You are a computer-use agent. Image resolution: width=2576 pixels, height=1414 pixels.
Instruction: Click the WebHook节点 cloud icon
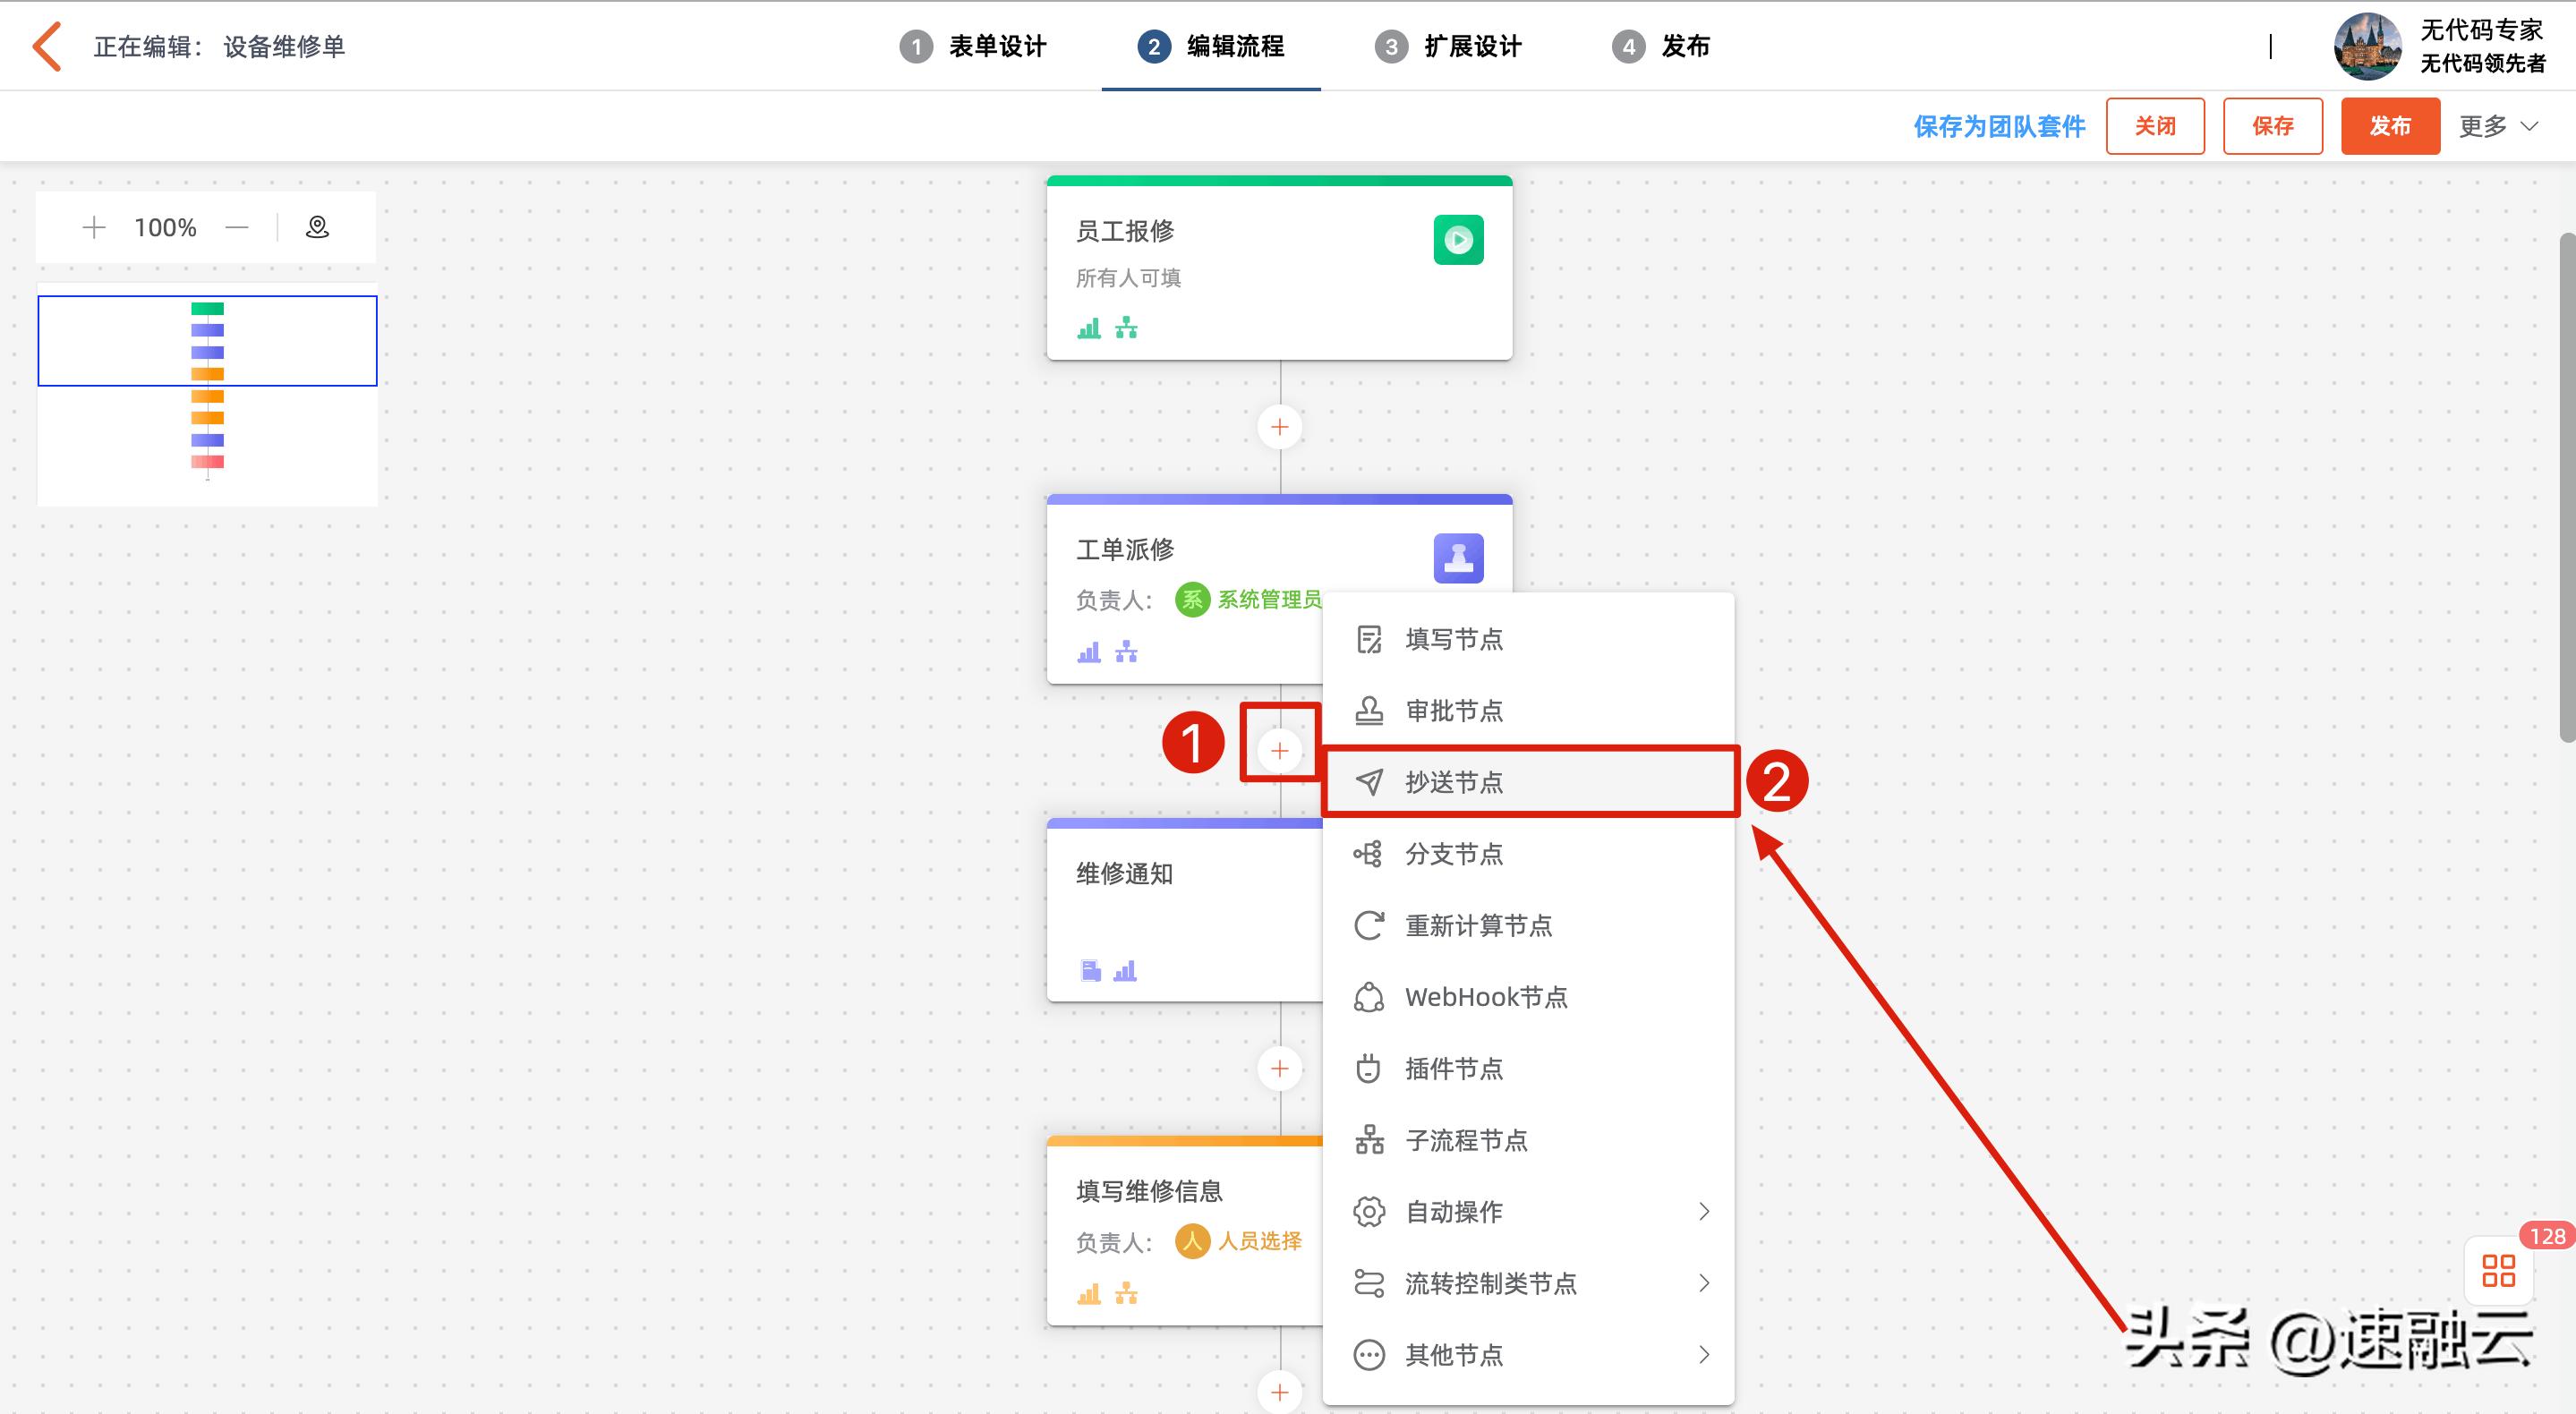coord(1368,995)
